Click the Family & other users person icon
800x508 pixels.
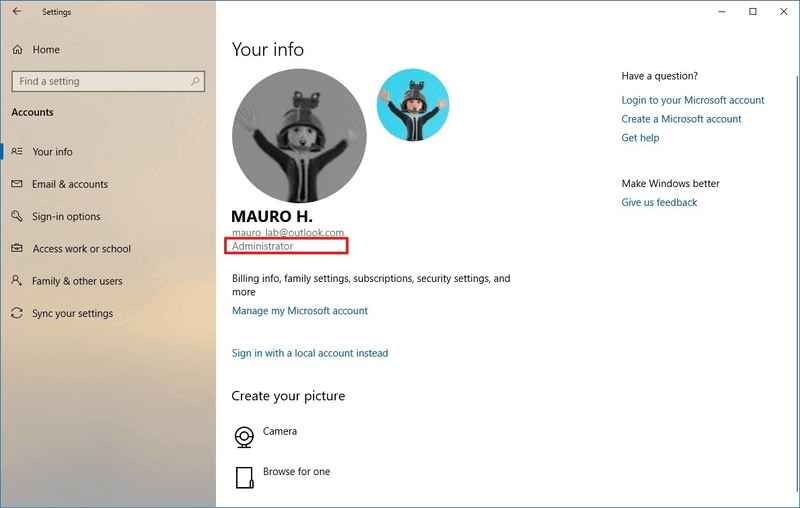coord(17,281)
